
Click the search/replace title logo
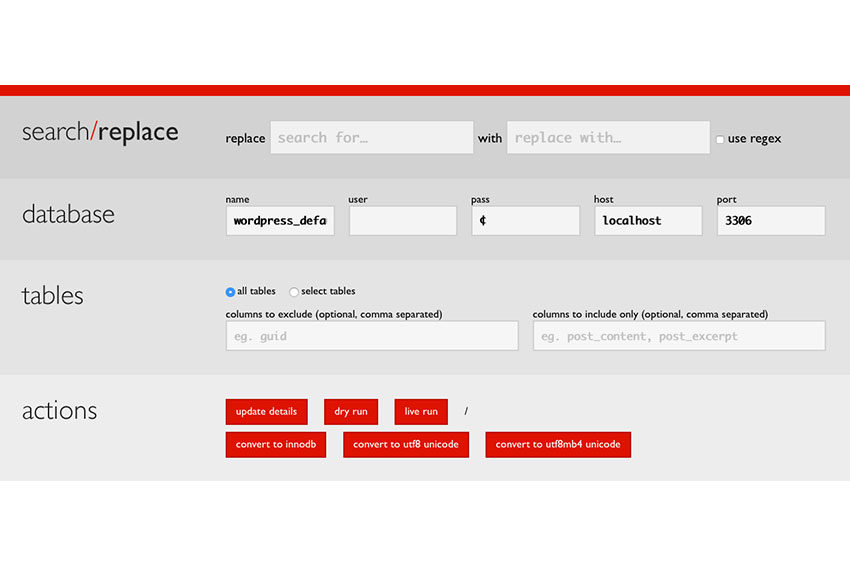coord(100,132)
